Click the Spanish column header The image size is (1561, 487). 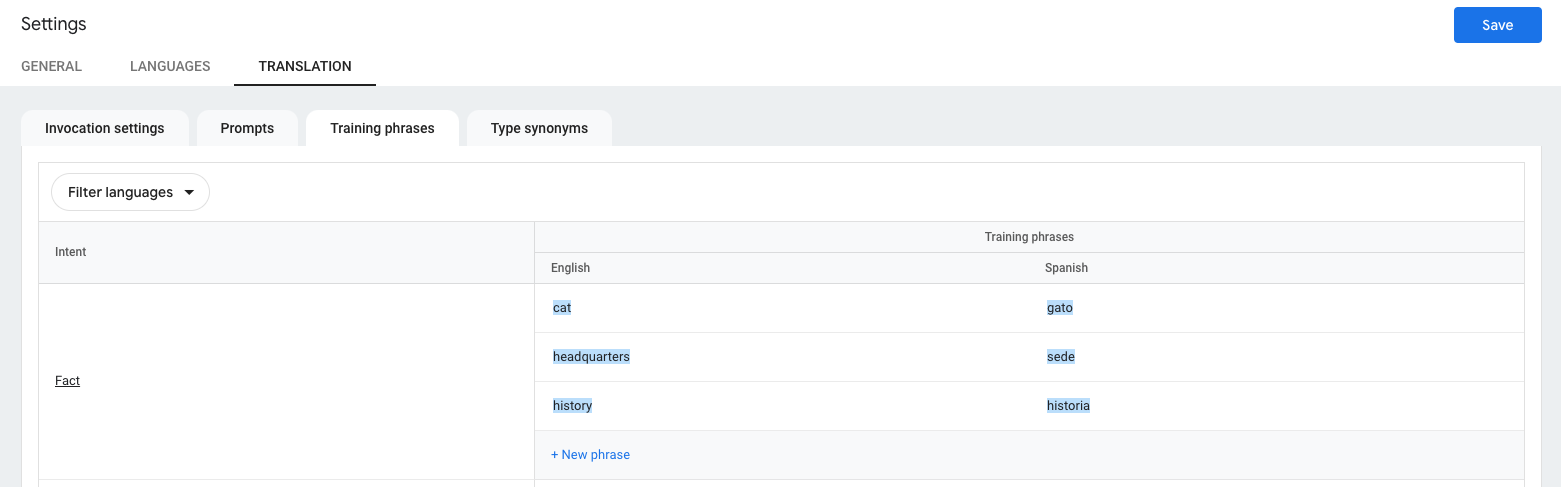(1066, 268)
